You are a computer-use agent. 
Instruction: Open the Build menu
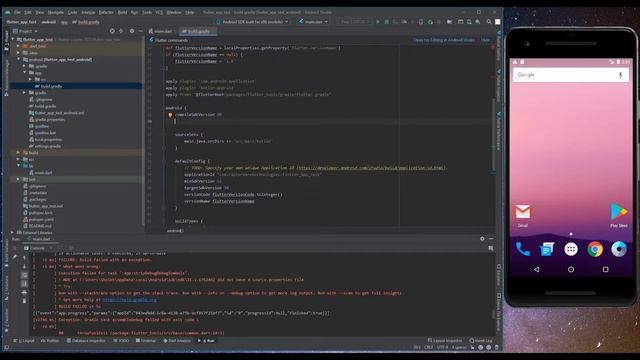pyautogui.click(x=122, y=12)
